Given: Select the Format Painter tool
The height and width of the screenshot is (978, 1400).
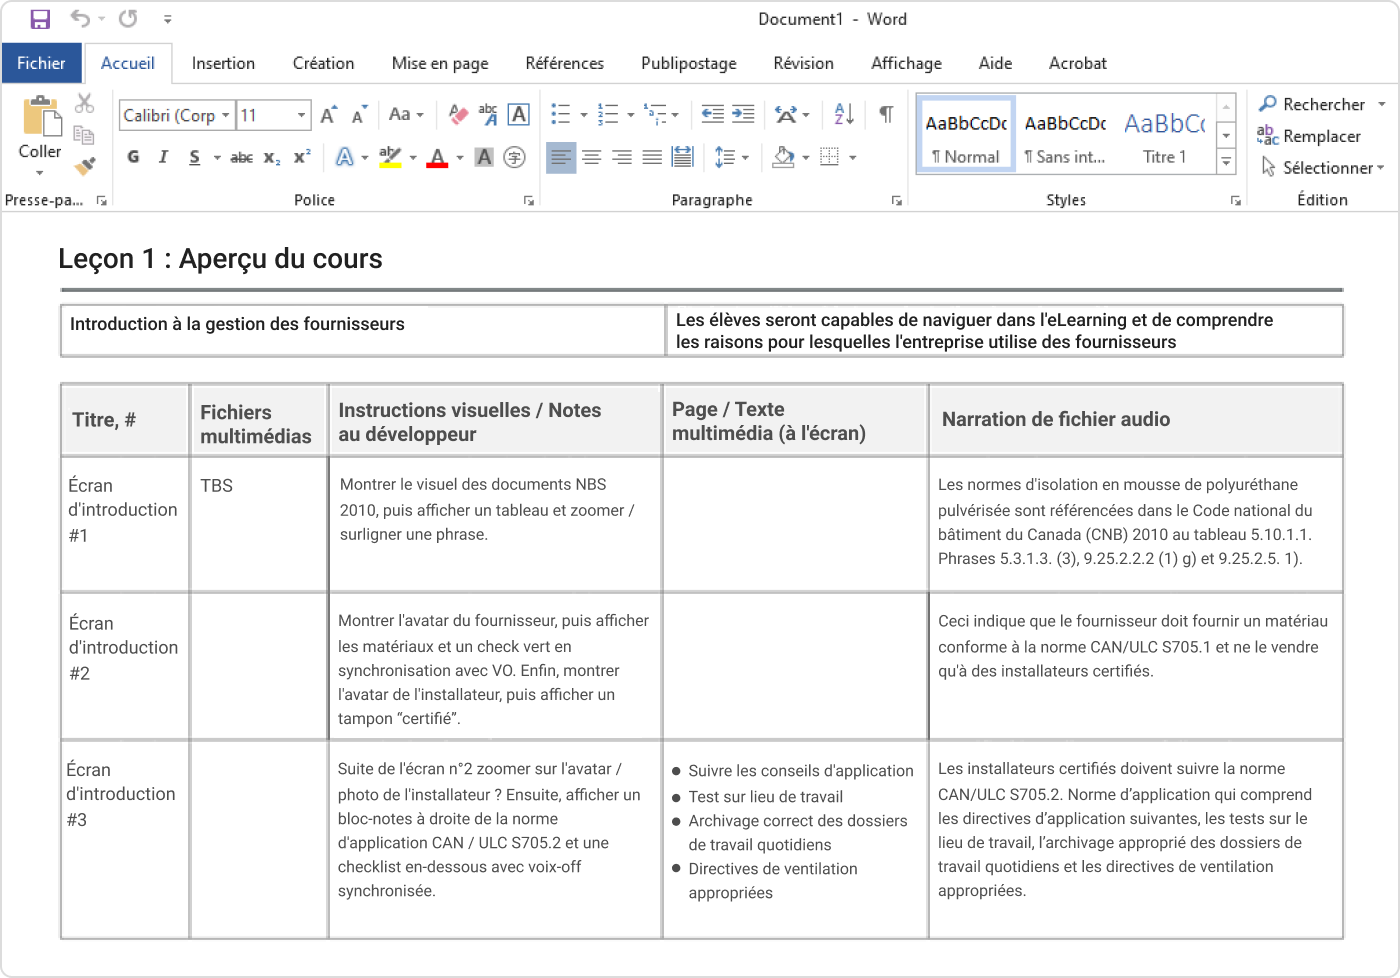Looking at the screenshot, I should coord(85,166).
